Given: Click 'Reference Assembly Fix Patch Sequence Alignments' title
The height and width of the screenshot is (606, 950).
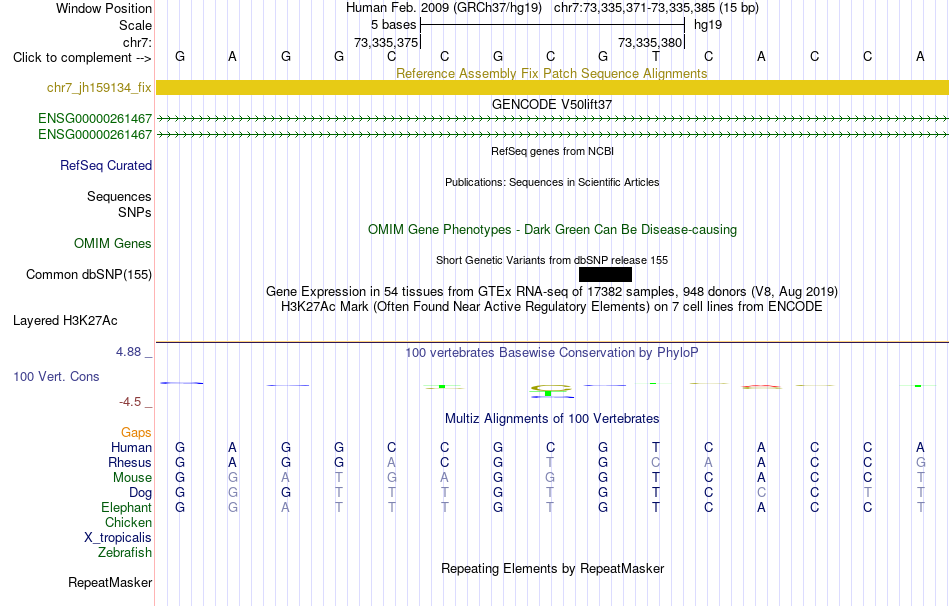Looking at the screenshot, I should click(552, 73).
